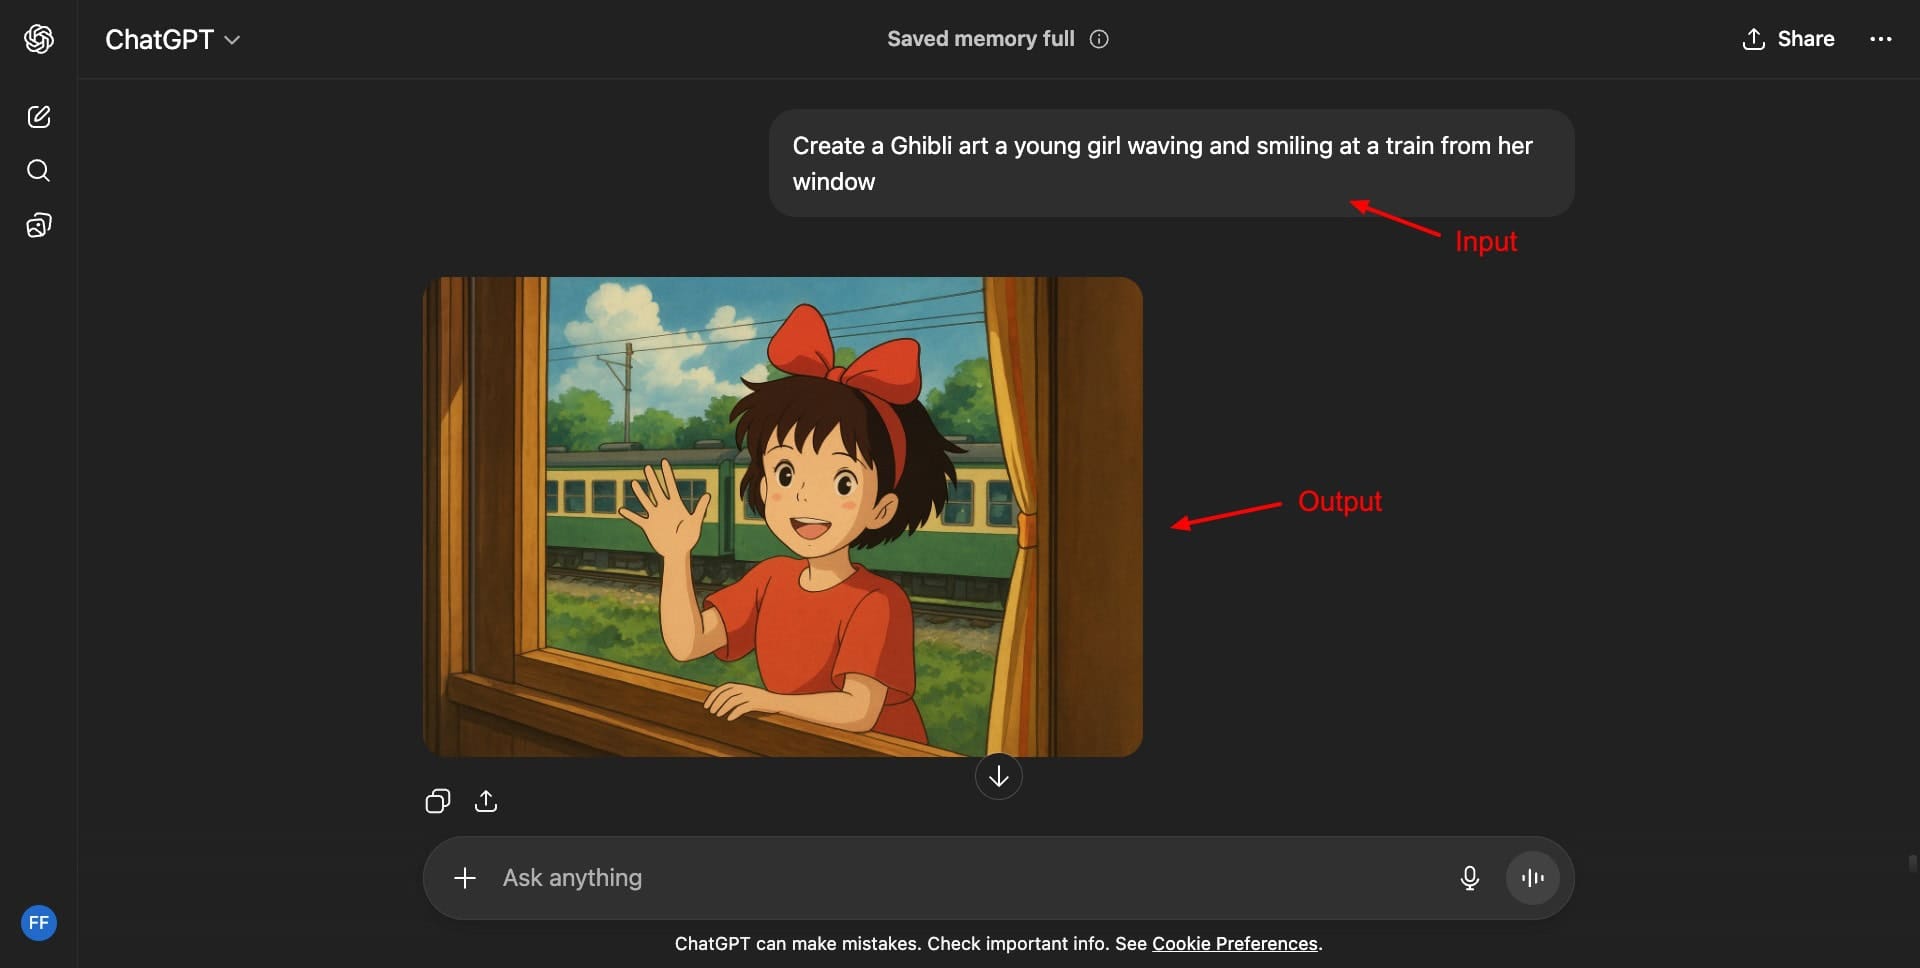The image size is (1920, 968).
Task: Activate the microphone dictation icon
Action: click(1469, 878)
